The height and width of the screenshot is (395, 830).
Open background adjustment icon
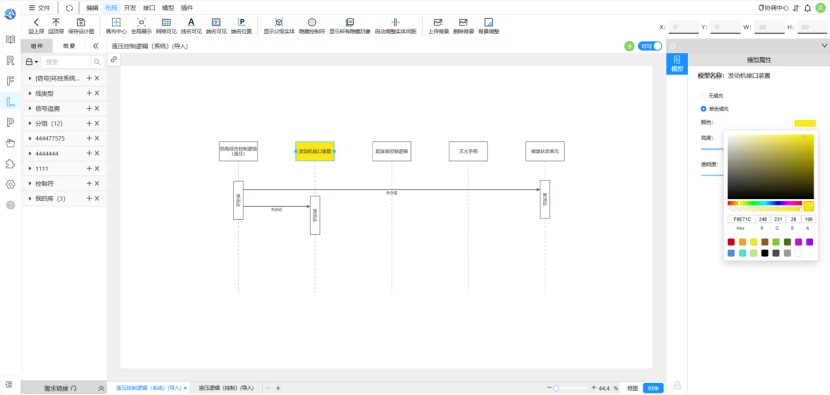pyautogui.click(x=489, y=22)
